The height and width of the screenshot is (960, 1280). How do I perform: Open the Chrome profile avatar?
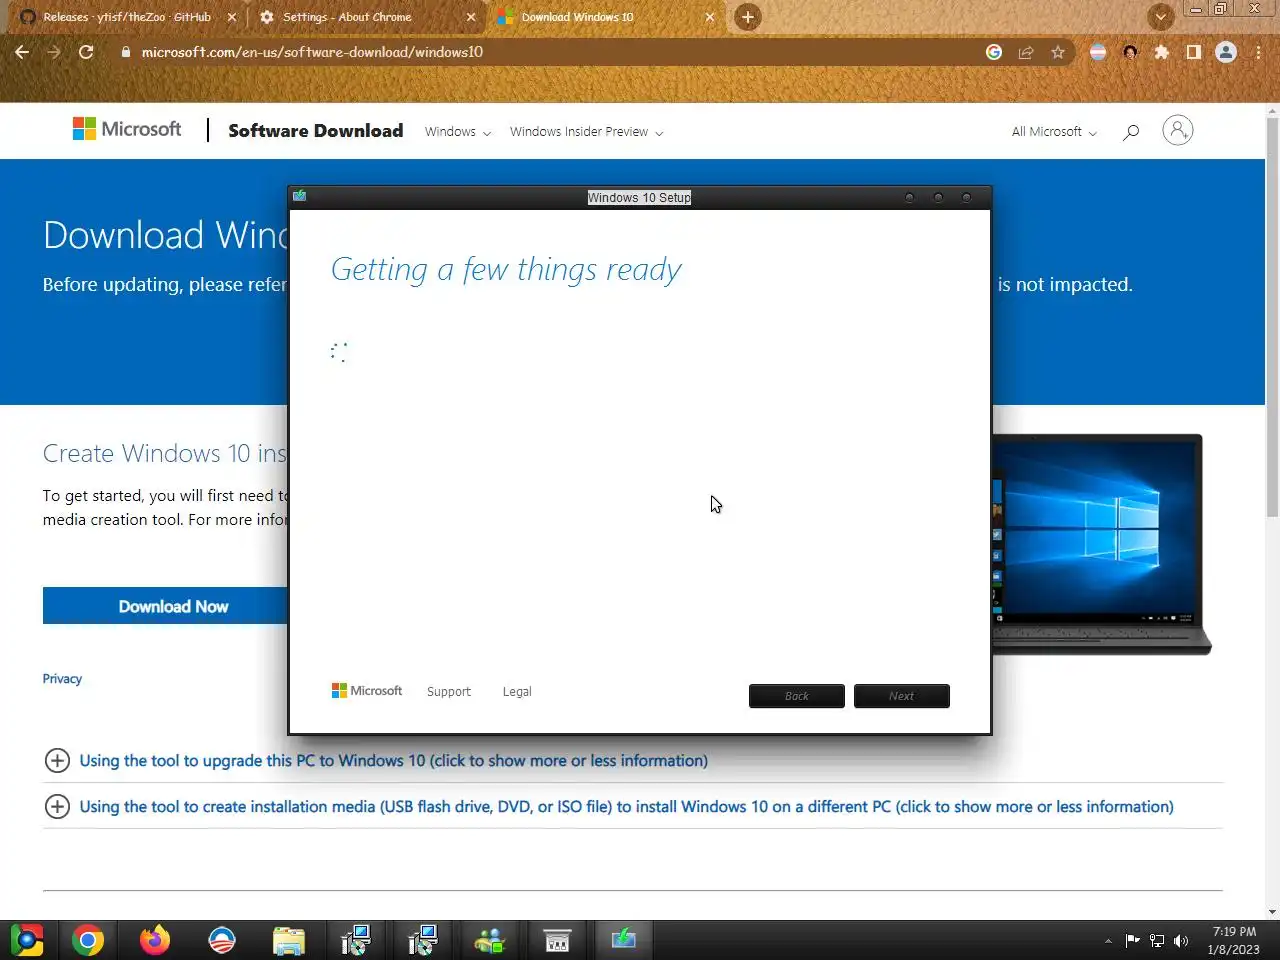(x=1226, y=52)
